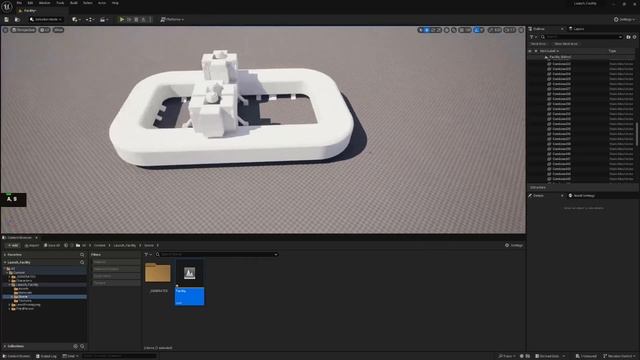Click Import in Content Browser

[31, 246]
